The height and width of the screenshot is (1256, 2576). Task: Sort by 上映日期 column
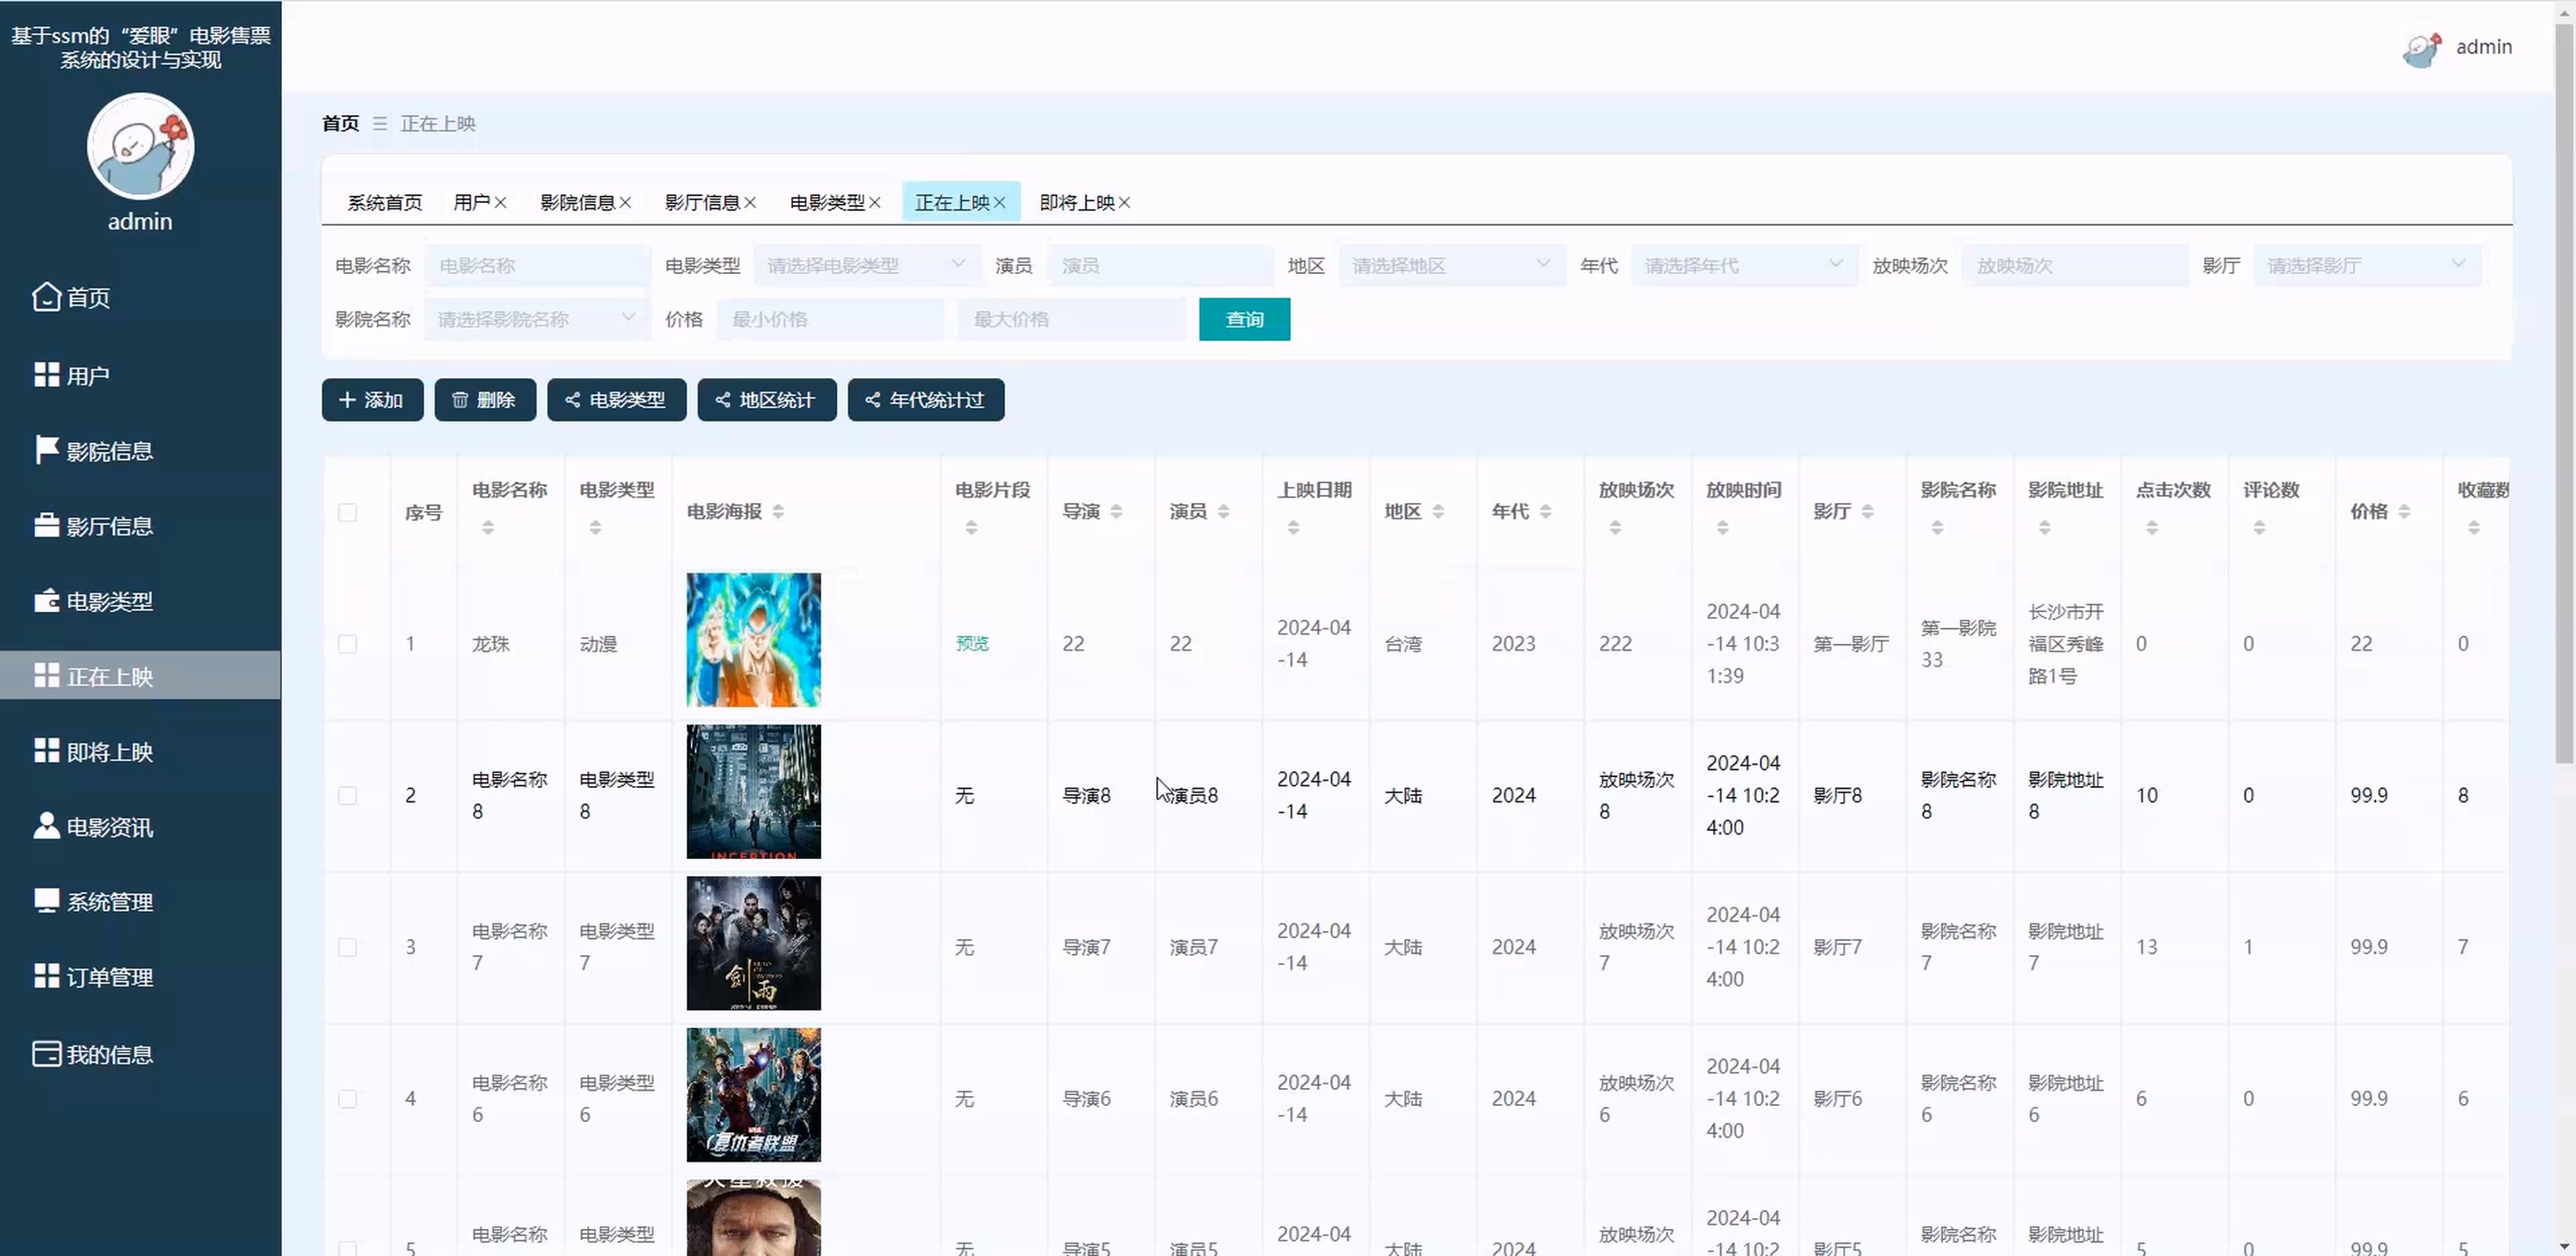(1293, 527)
